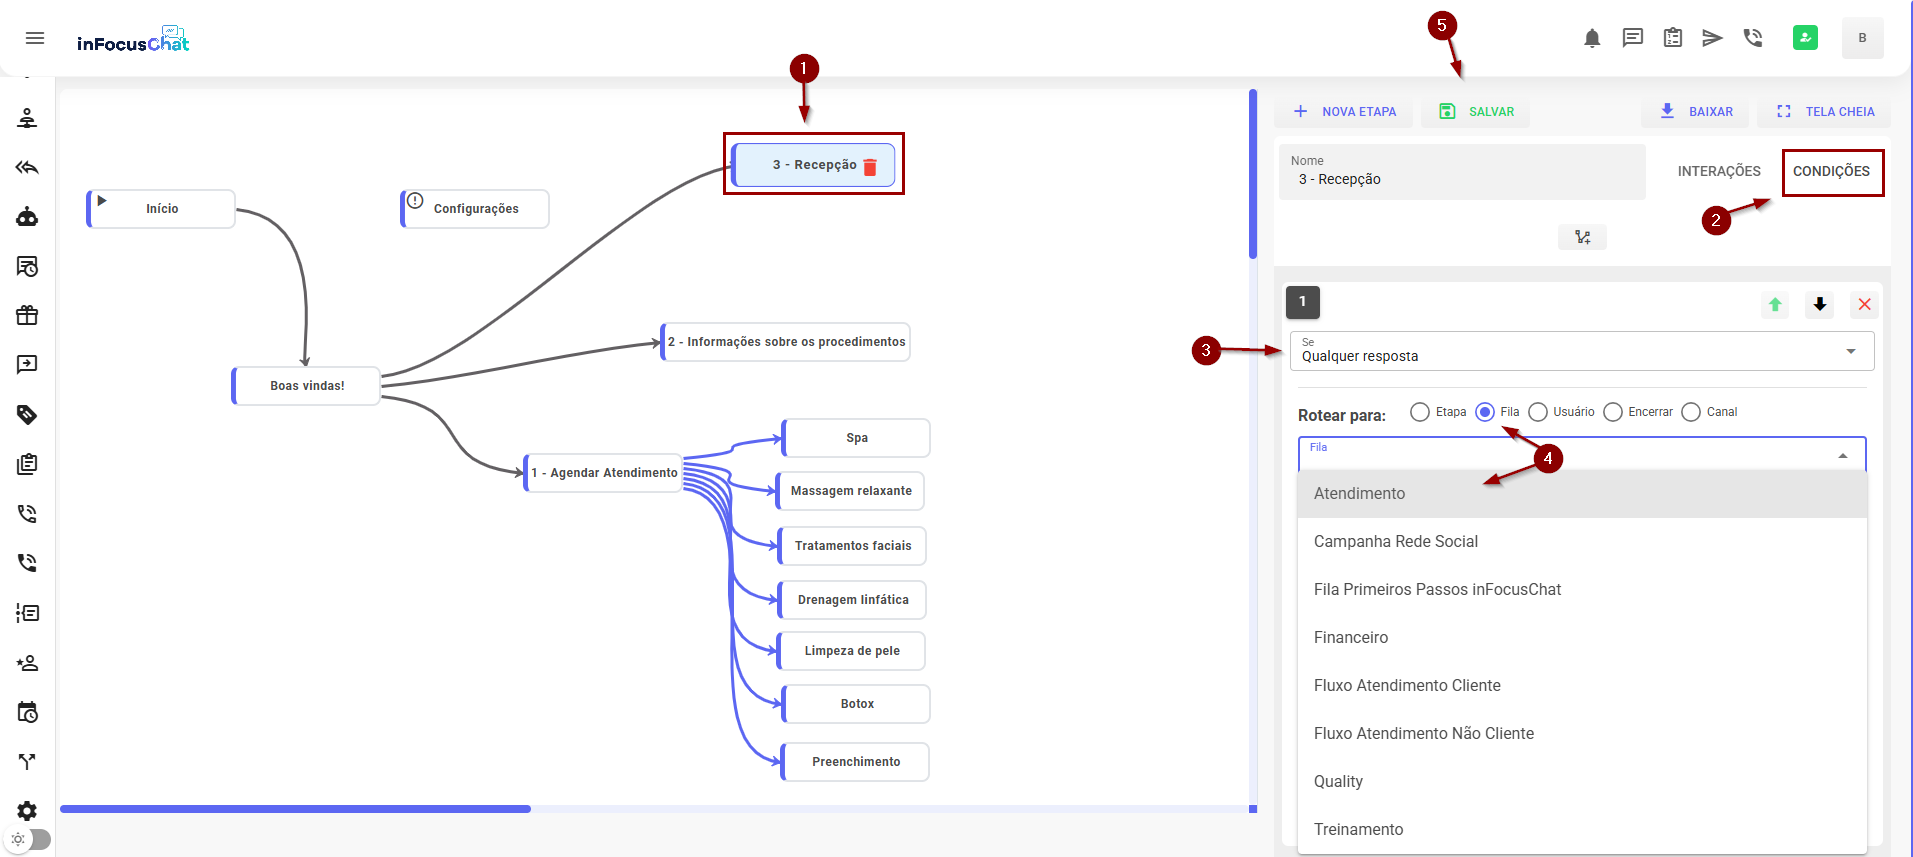Open the settings gear in sidebar

click(27, 810)
